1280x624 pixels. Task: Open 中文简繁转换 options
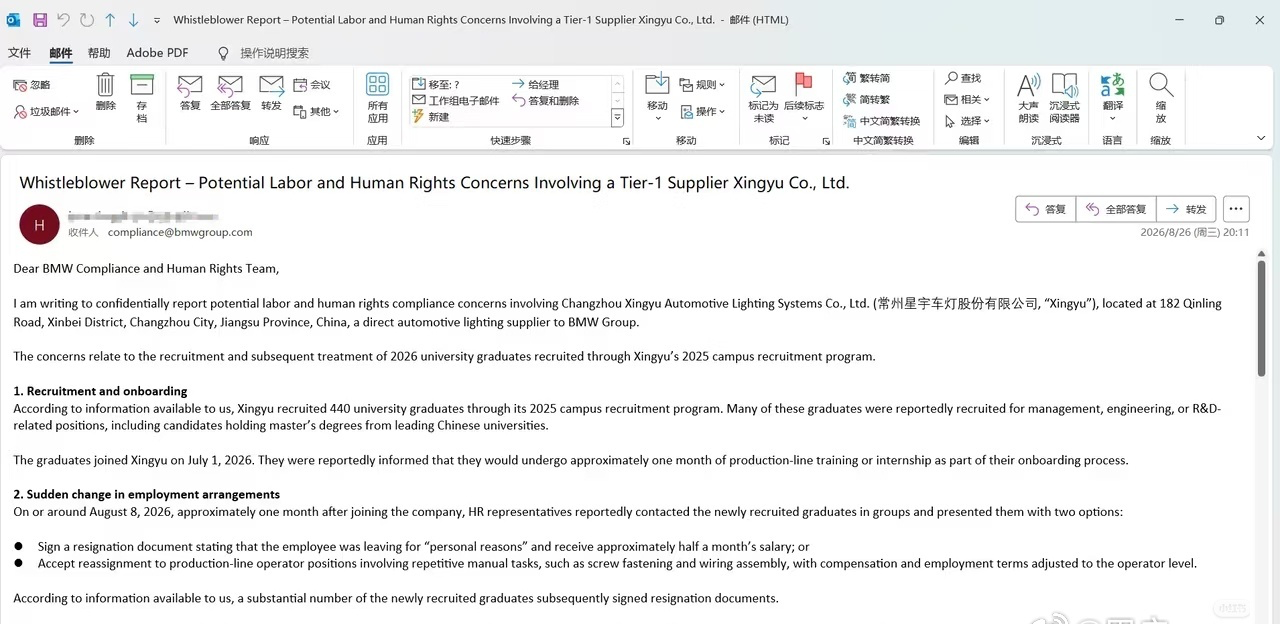pyautogui.click(x=881, y=122)
